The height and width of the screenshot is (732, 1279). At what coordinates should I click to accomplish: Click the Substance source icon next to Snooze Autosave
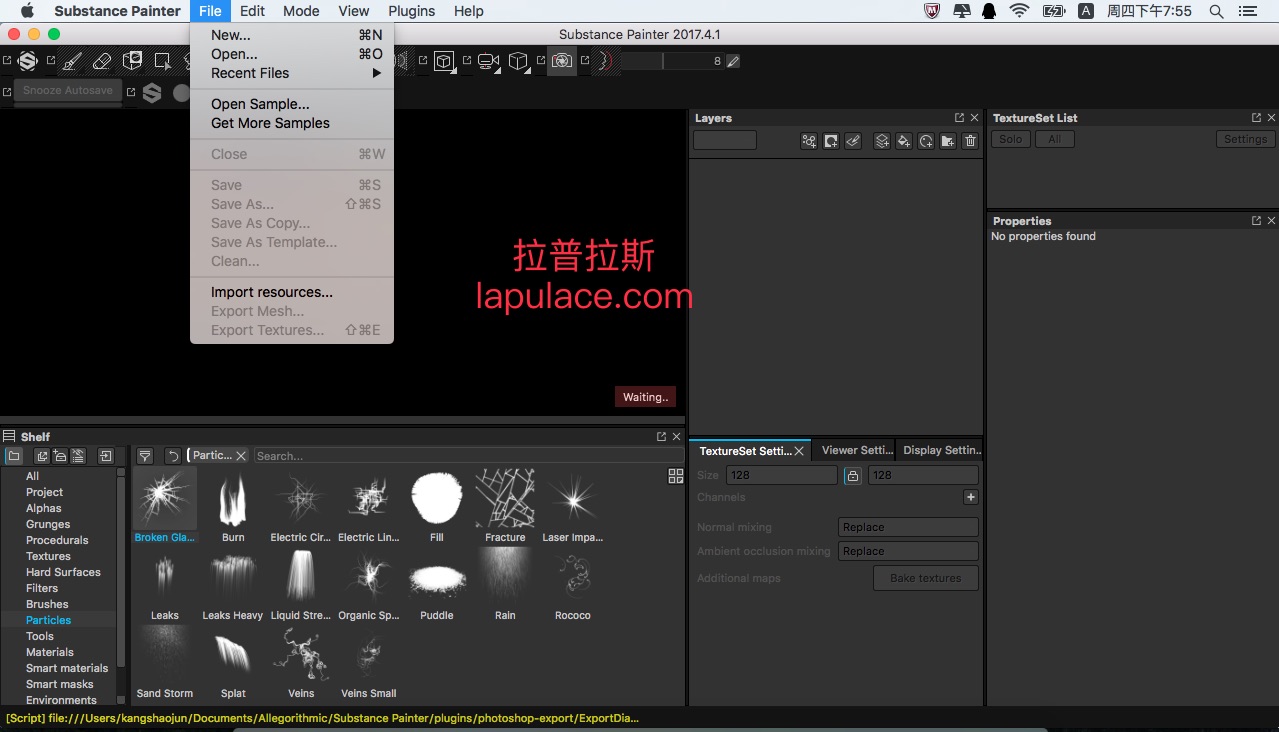point(152,92)
